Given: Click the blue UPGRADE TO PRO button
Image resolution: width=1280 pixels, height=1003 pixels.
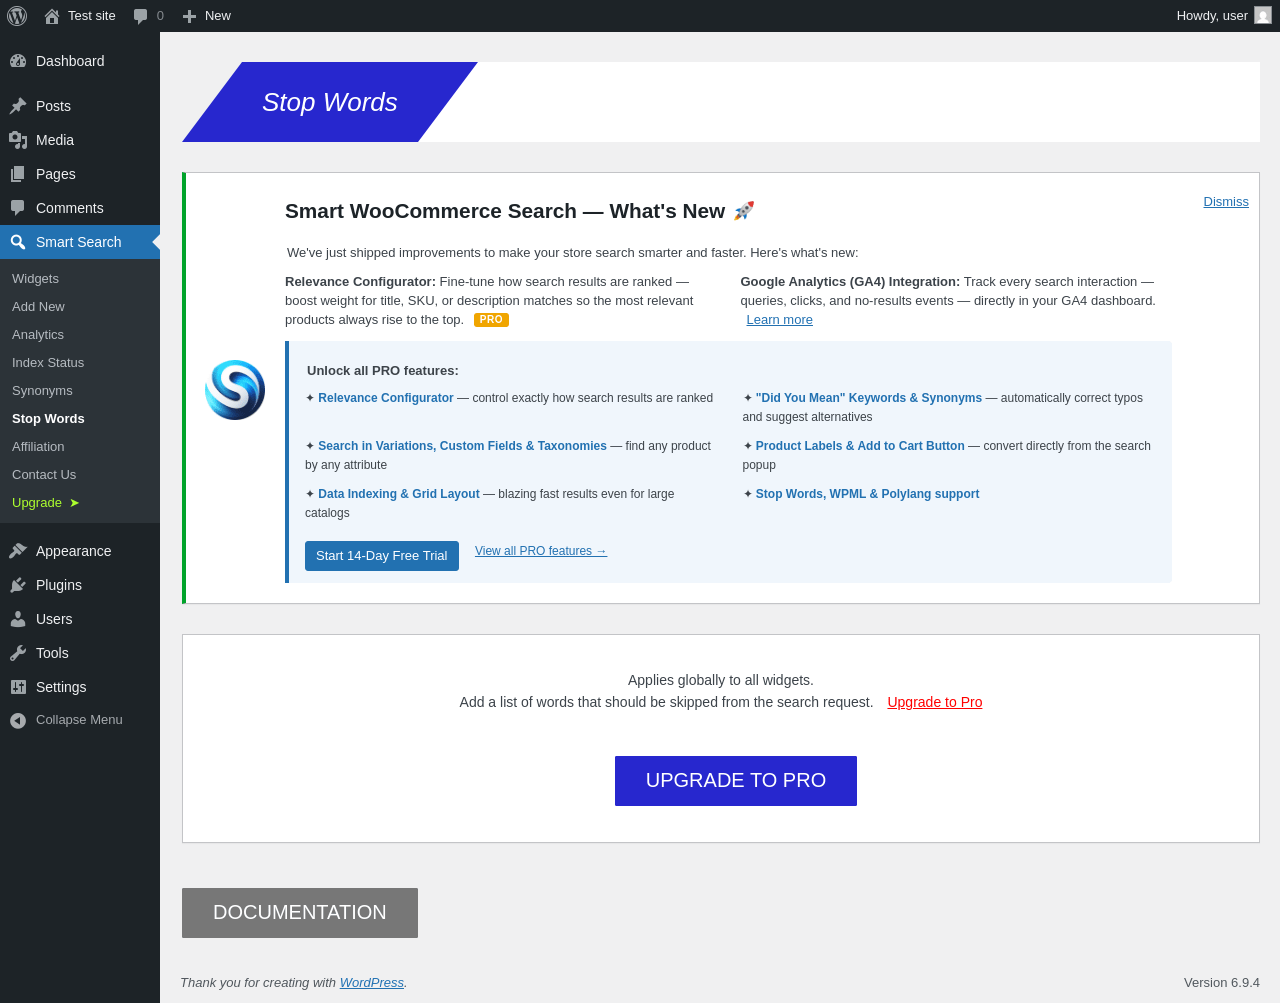Looking at the screenshot, I should (x=736, y=781).
